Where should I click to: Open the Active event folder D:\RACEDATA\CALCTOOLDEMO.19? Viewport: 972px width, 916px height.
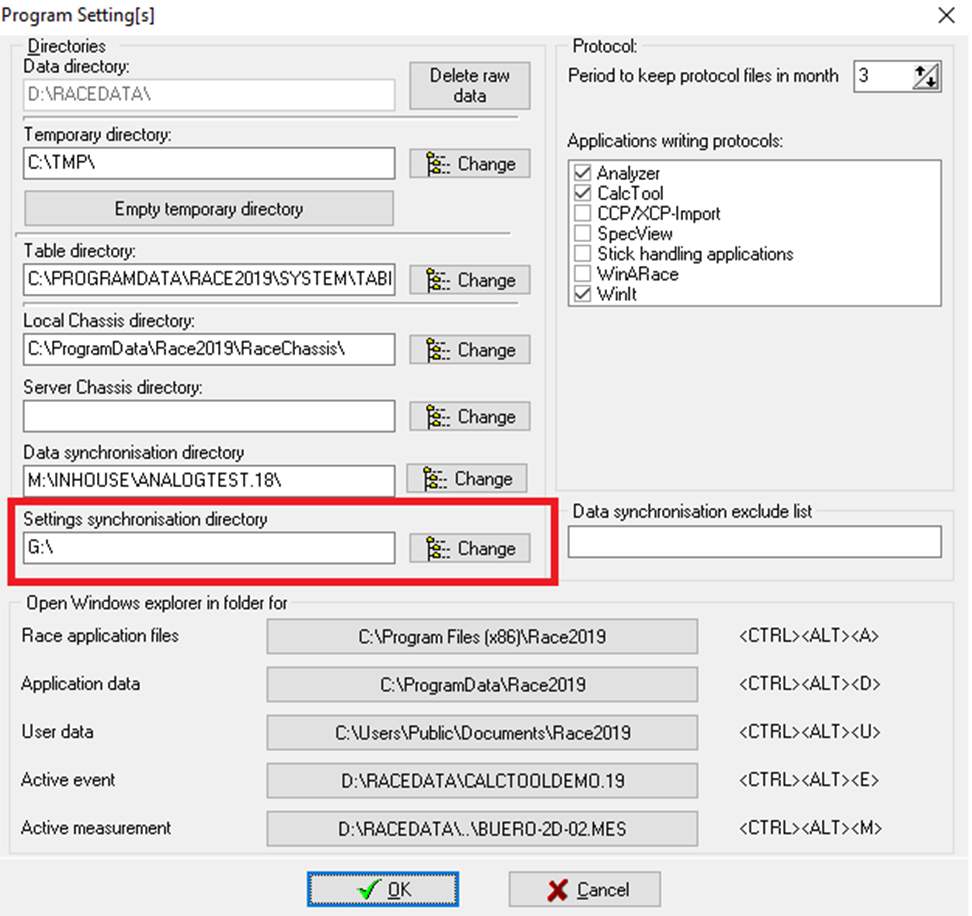coord(482,780)
